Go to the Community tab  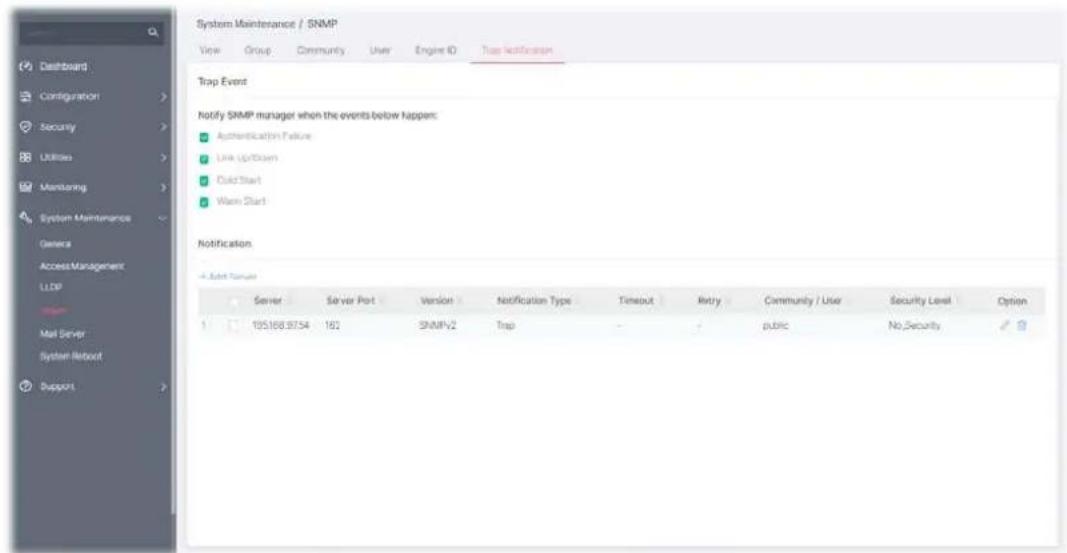click(321, 50)
